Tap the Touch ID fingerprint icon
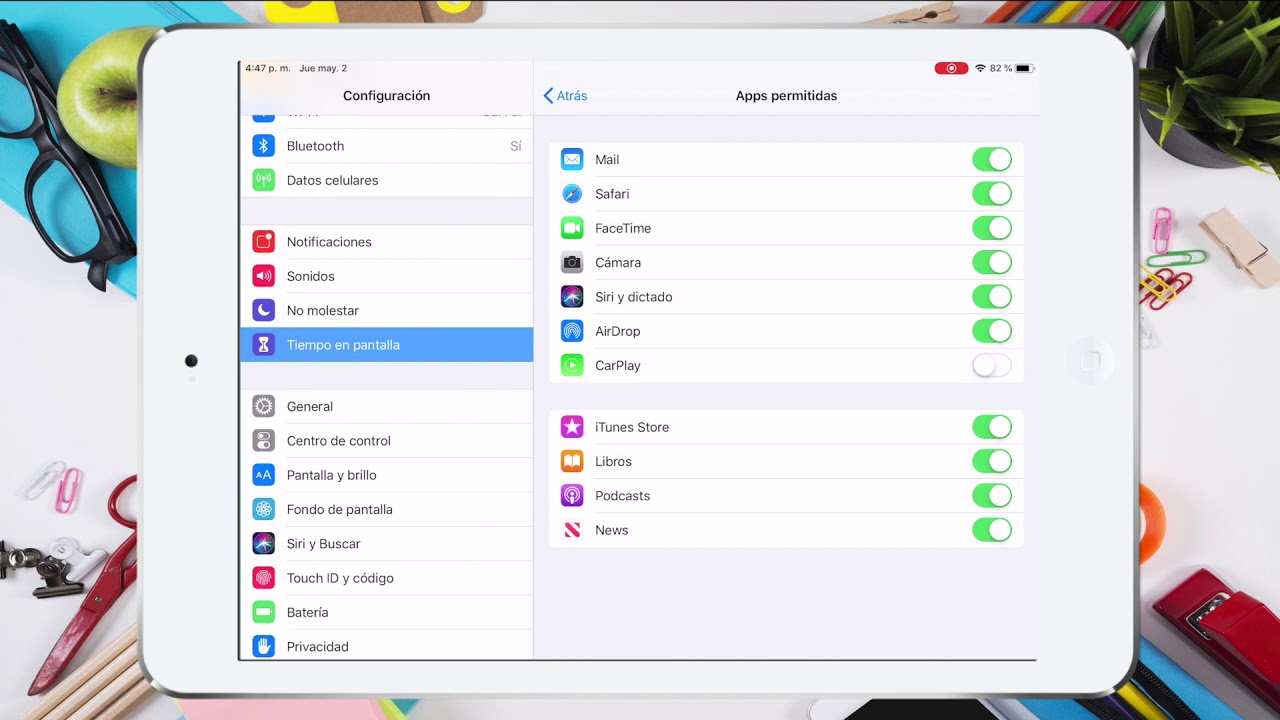 click(x=263, y=578)
